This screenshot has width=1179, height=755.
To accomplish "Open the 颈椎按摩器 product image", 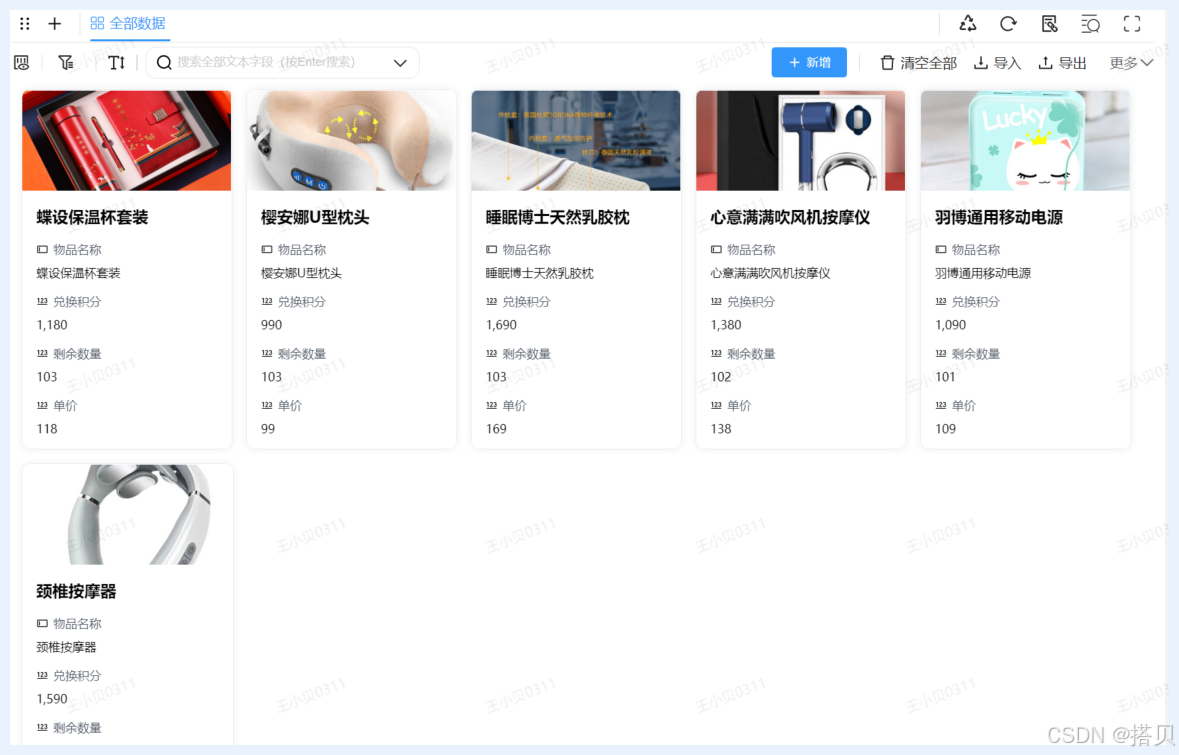I will pos(126,514).
